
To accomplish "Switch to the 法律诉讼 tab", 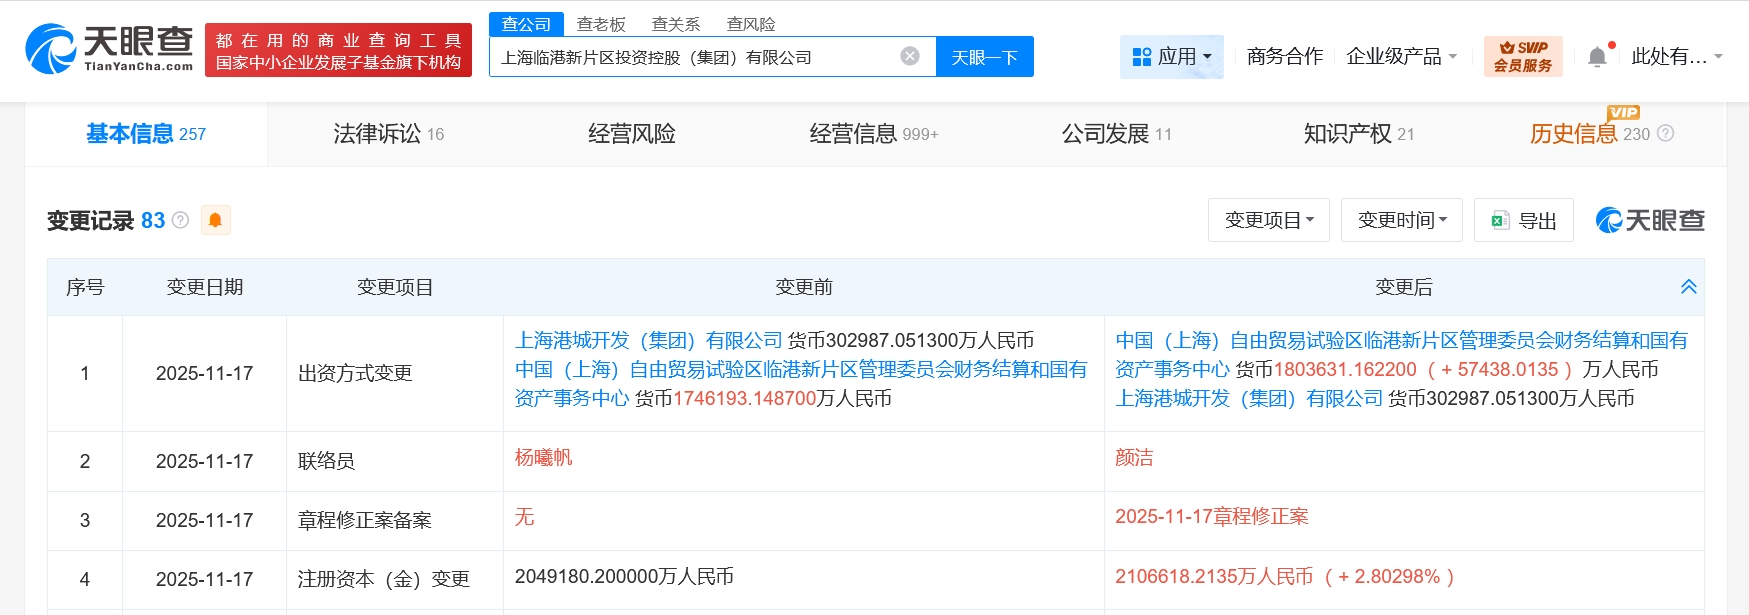I will 388,134.
